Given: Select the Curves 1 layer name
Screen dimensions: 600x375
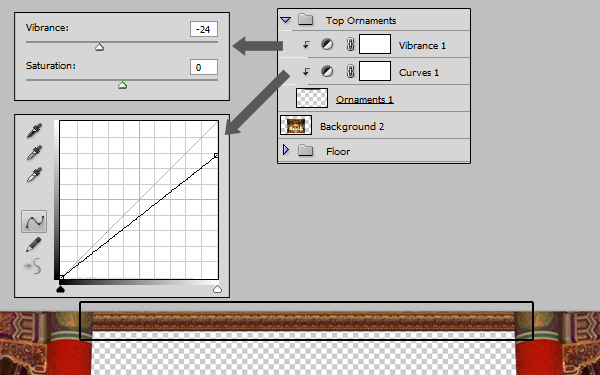Looking at the screenshot, I should (419, 72).
